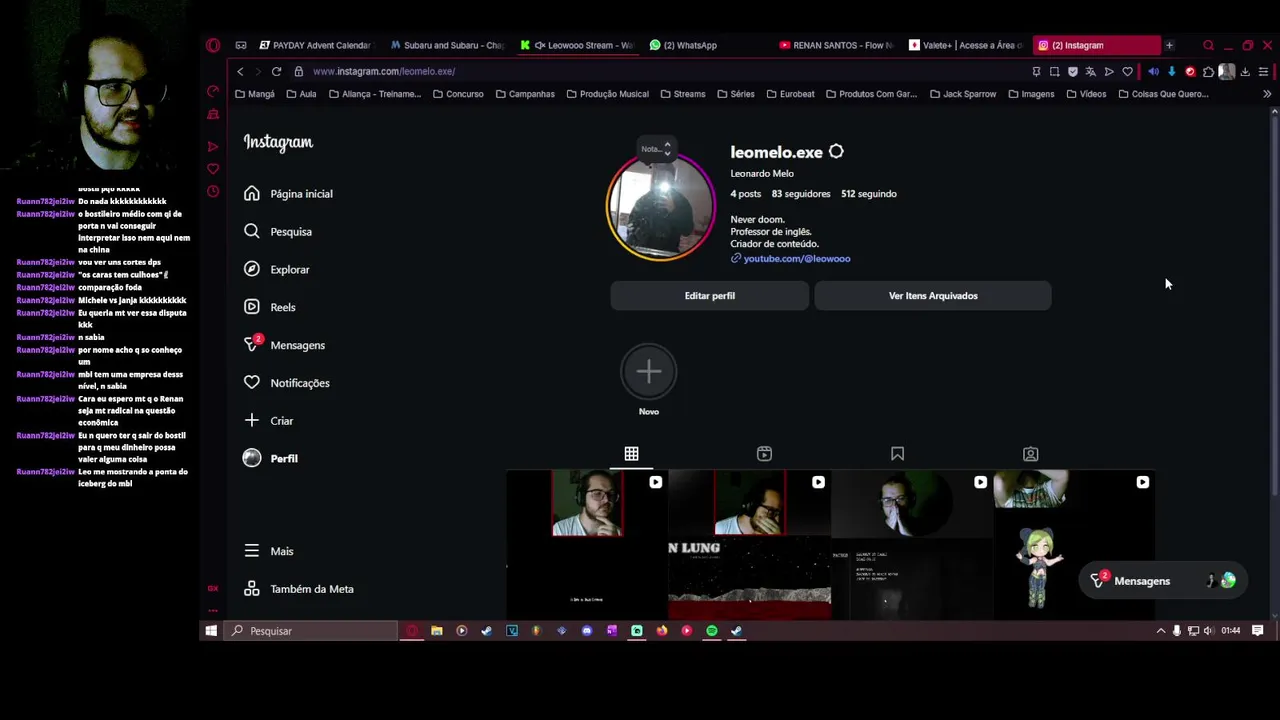
Task: Switch to Subaru and Subaru tab
Action: [x=447, y=45]
